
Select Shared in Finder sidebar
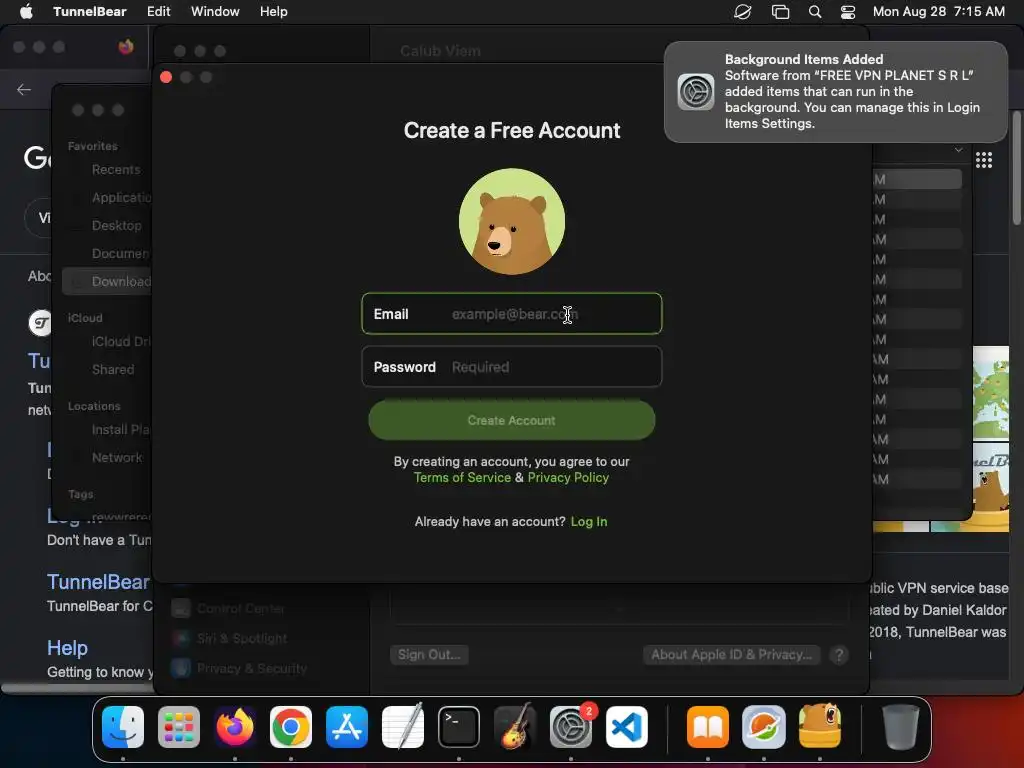[112, 370]
